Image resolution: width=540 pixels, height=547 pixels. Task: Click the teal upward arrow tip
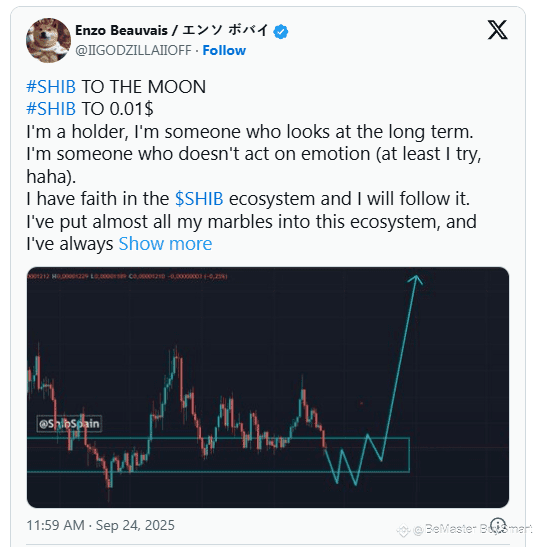(x=416, y=279)
